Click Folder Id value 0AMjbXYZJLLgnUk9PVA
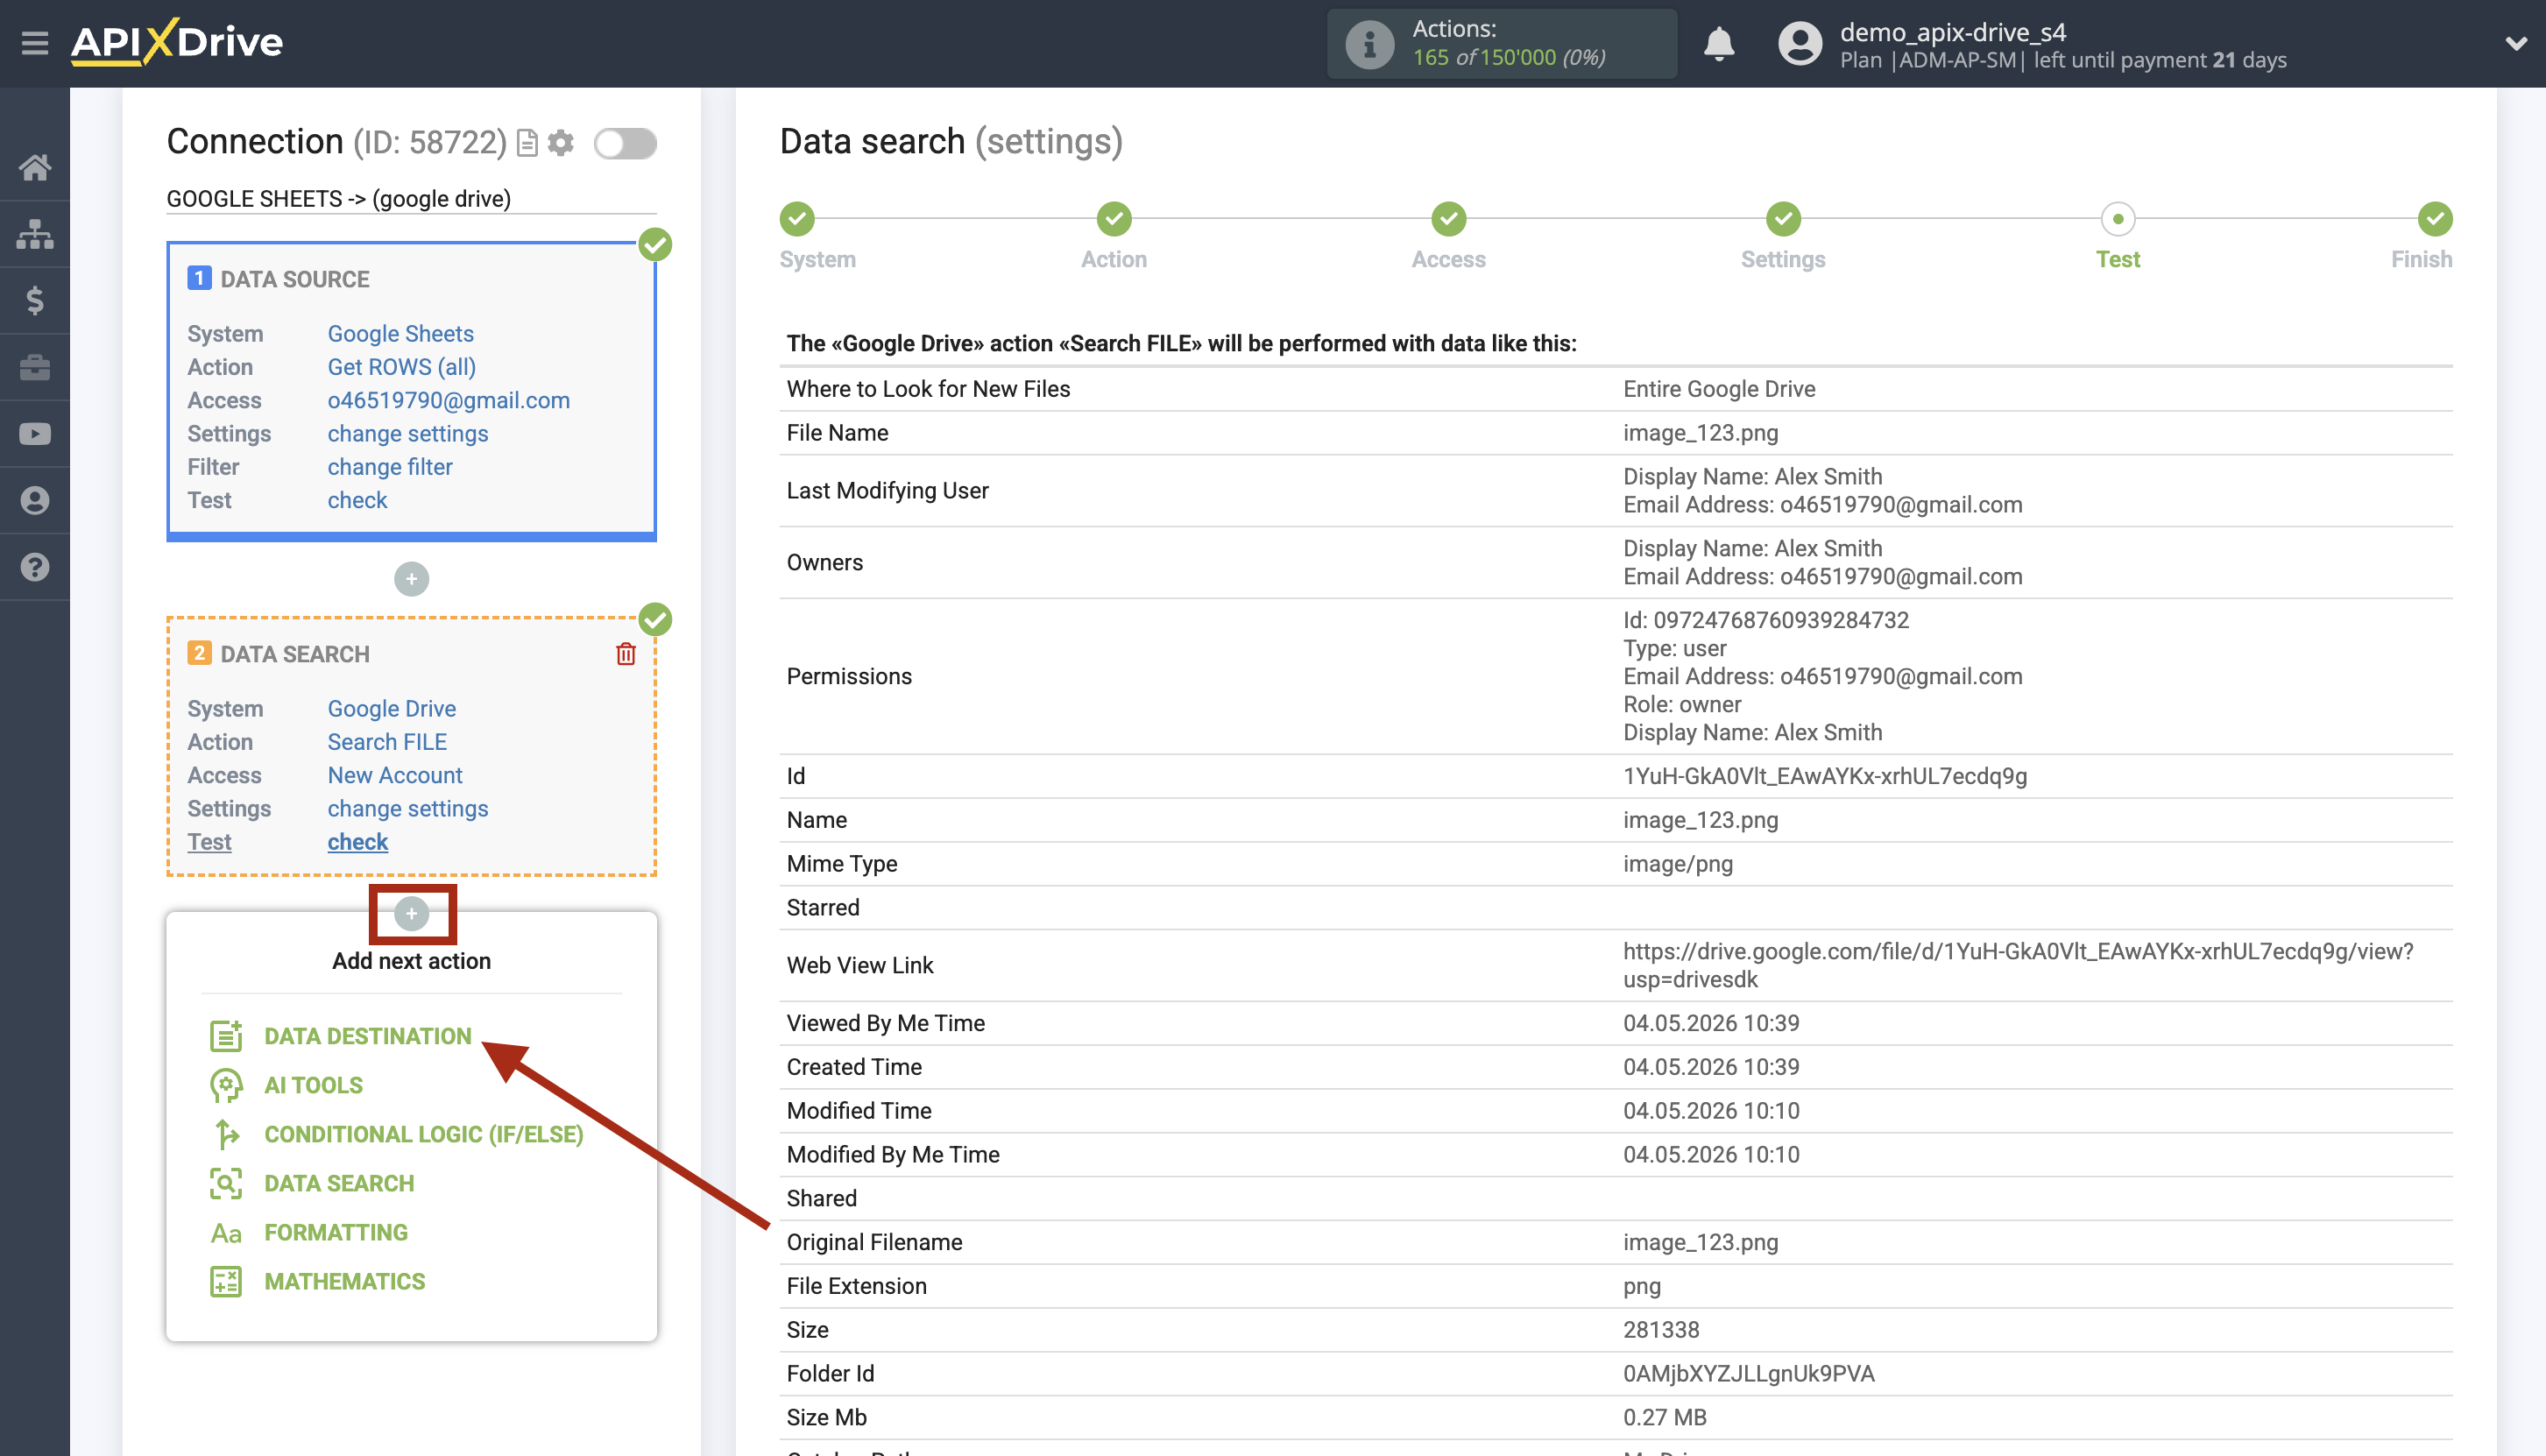The height and width of the screenshot is (1456, 2546). (x=1749, y=1374)
